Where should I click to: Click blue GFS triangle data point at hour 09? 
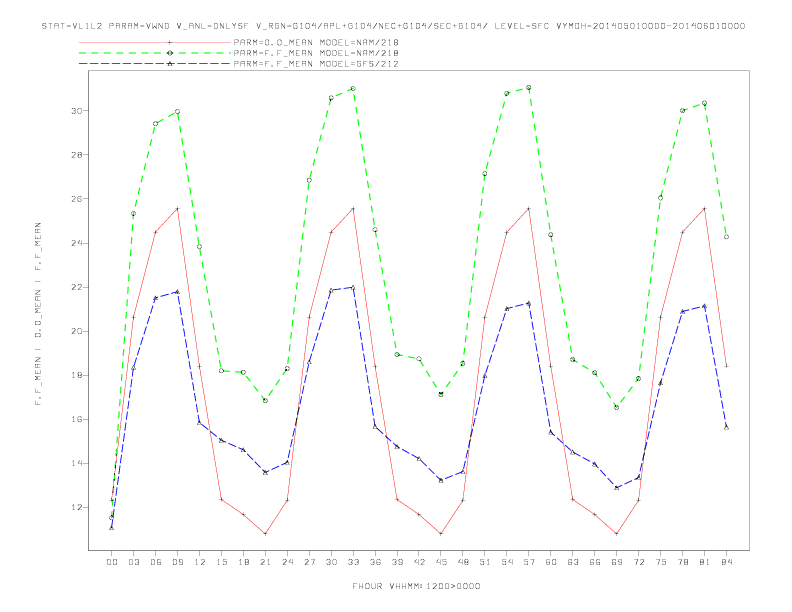click(177, 292)
